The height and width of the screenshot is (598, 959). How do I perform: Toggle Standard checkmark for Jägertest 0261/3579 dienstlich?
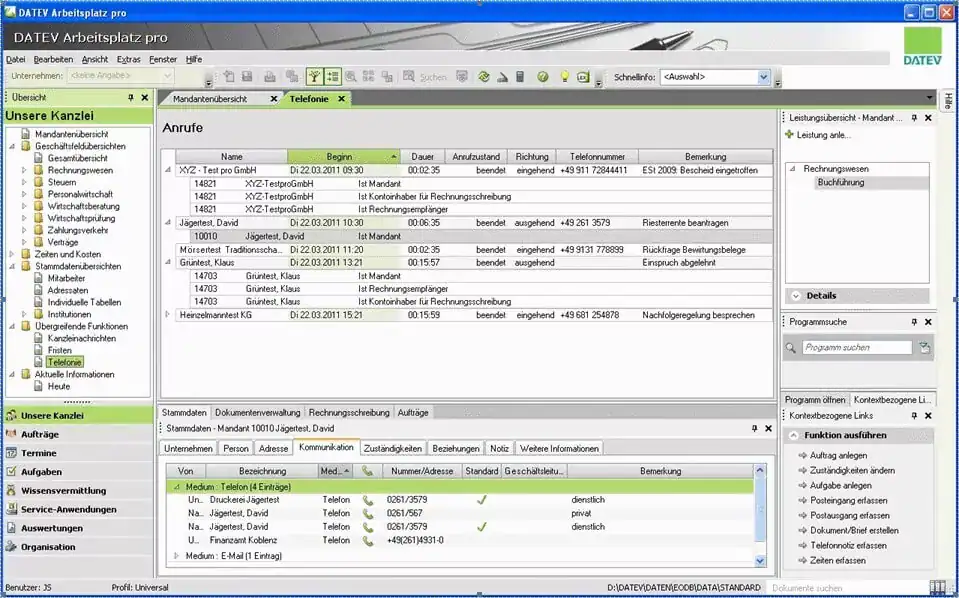coord(482,526)
